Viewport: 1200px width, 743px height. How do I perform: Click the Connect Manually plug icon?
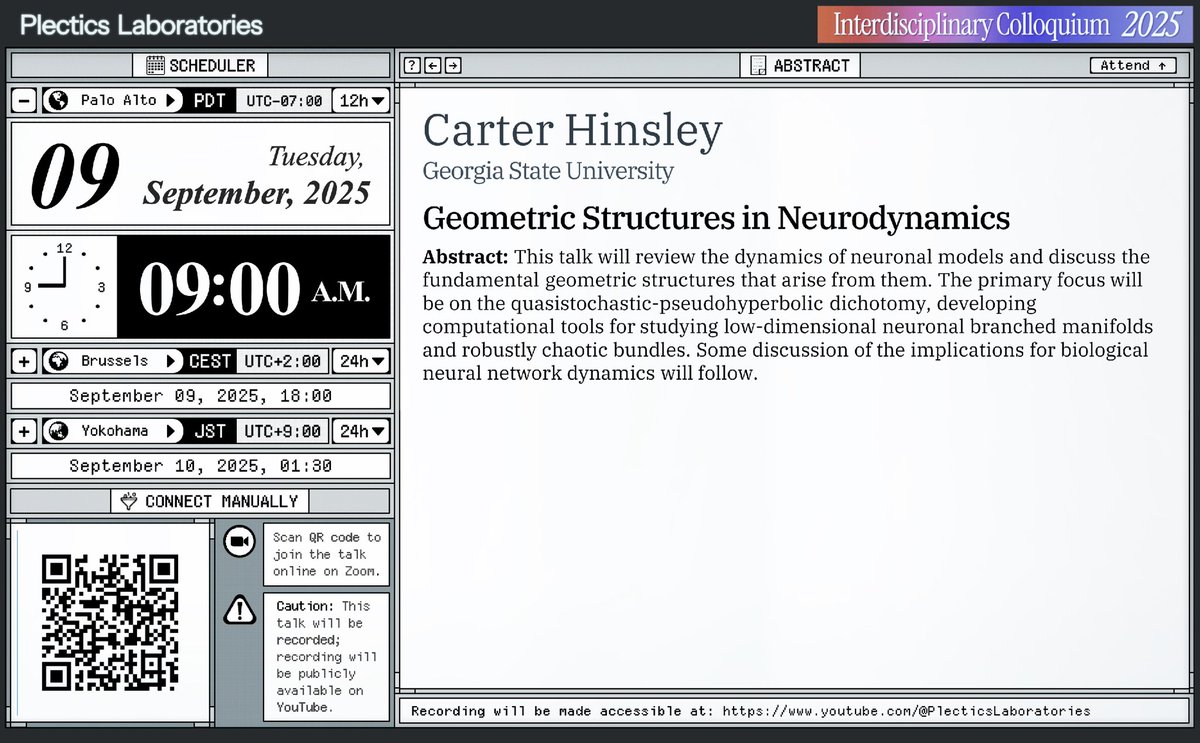click(127, 501)
